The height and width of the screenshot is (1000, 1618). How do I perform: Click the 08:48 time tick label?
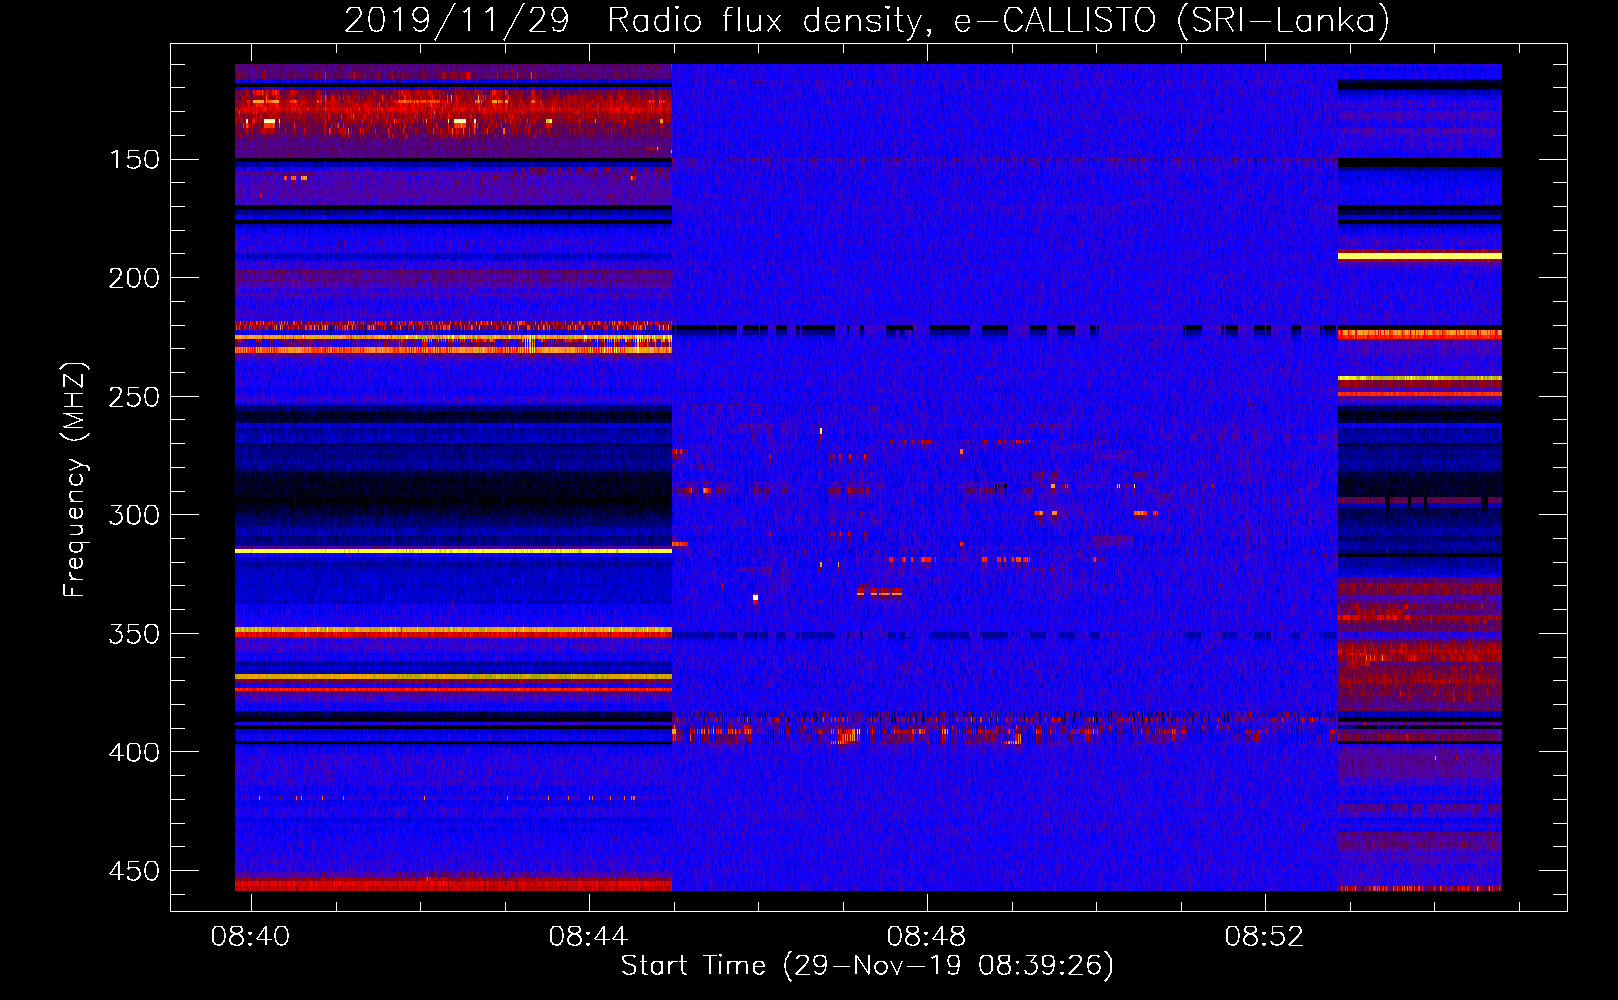(x=927, y=936)
